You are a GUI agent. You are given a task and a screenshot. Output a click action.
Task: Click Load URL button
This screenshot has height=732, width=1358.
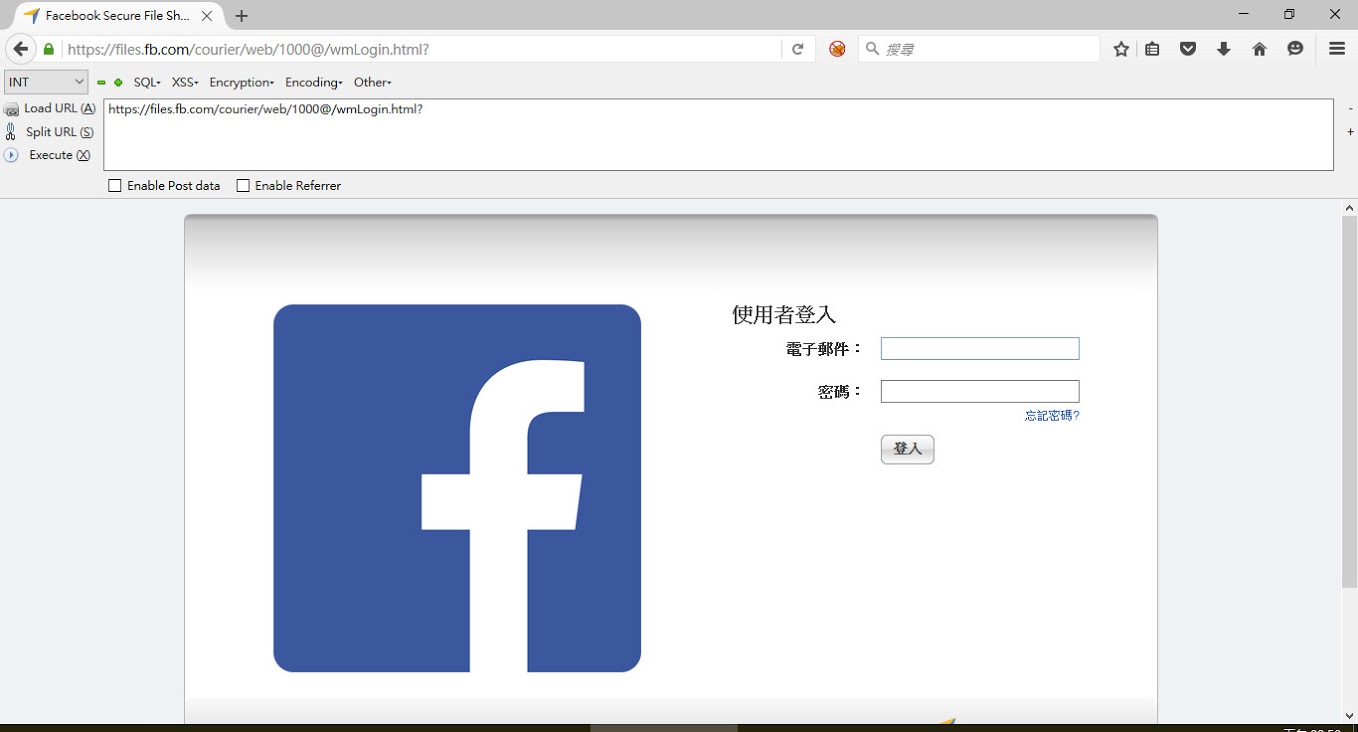click(x=50, y=108)
